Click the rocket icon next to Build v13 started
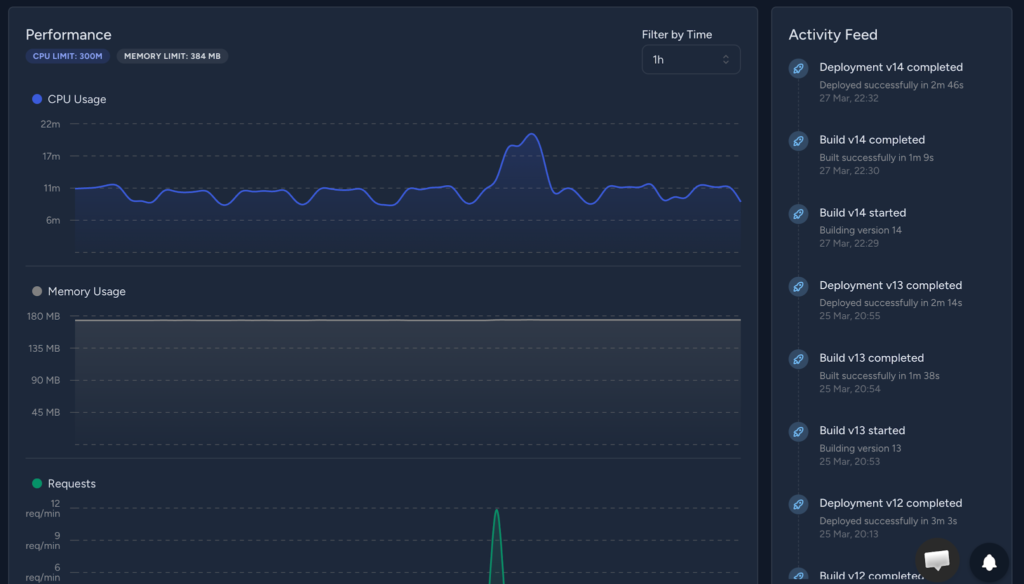Viewport: 1024px width, 584px height. (797, 431)
